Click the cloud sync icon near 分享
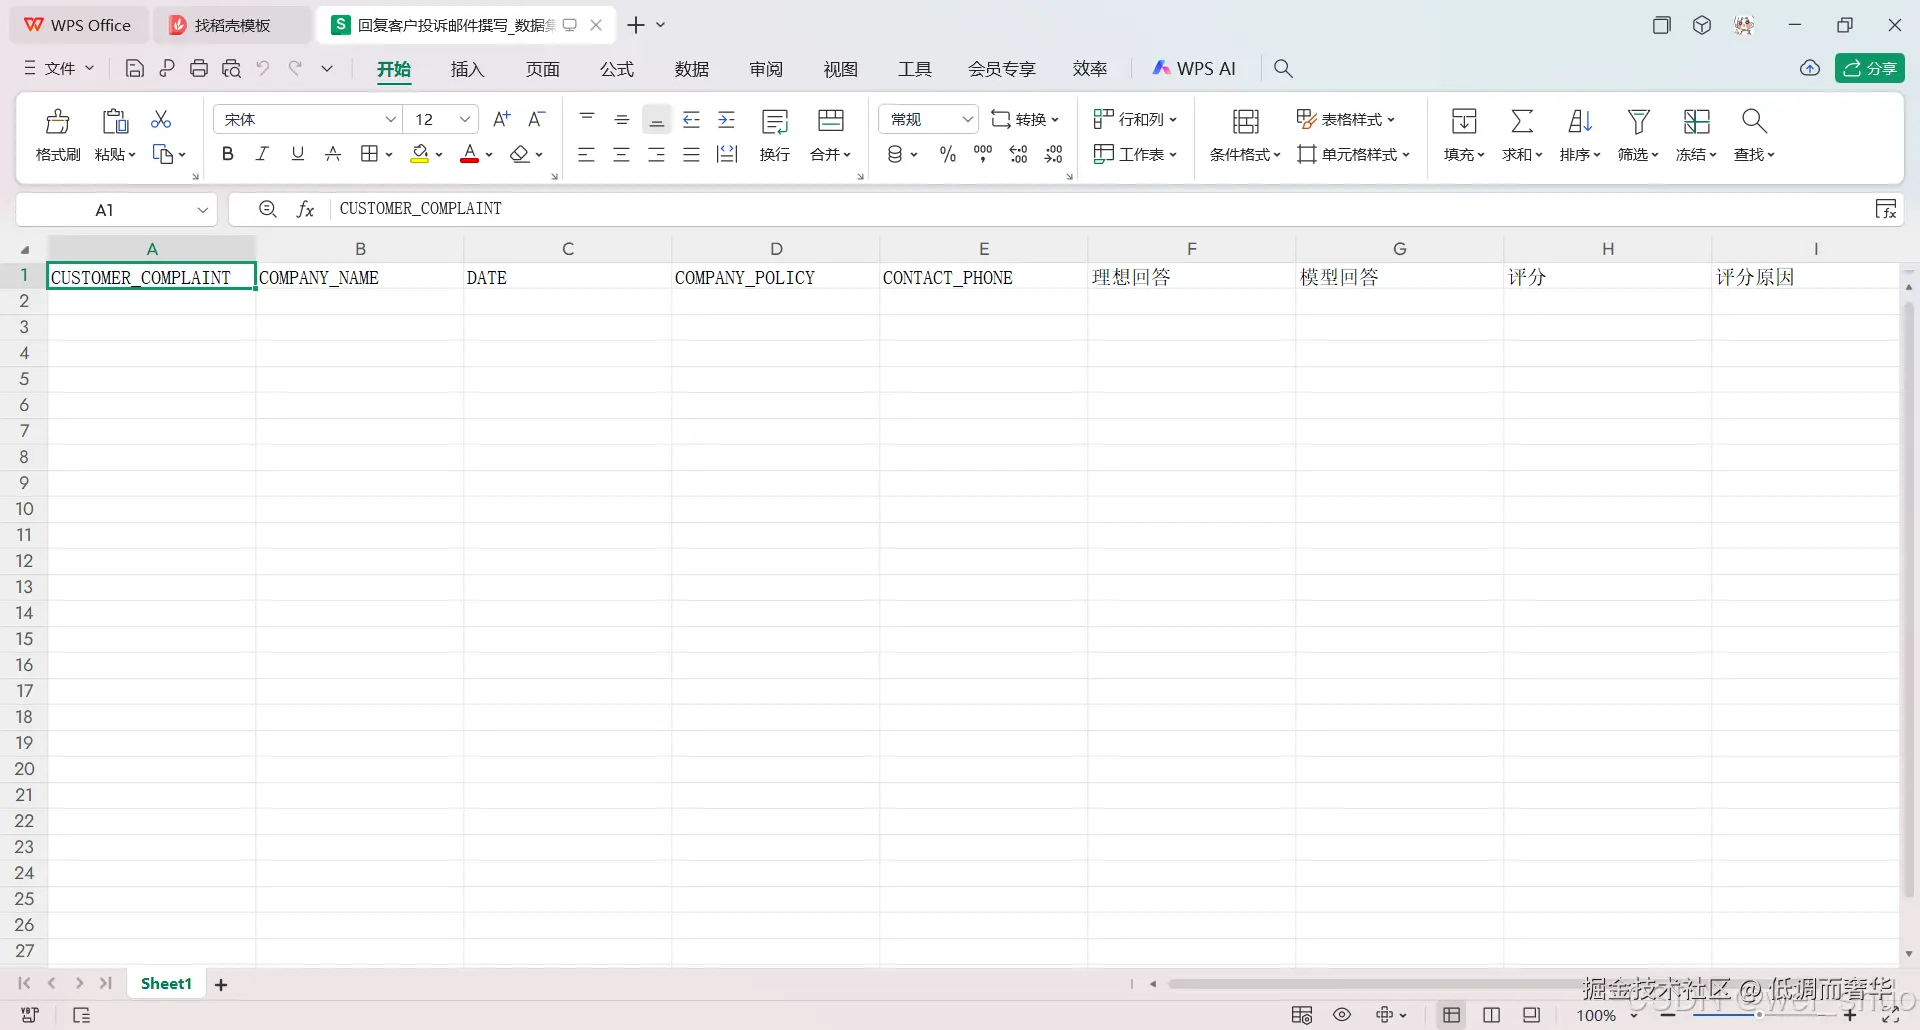 [1810, 68]
